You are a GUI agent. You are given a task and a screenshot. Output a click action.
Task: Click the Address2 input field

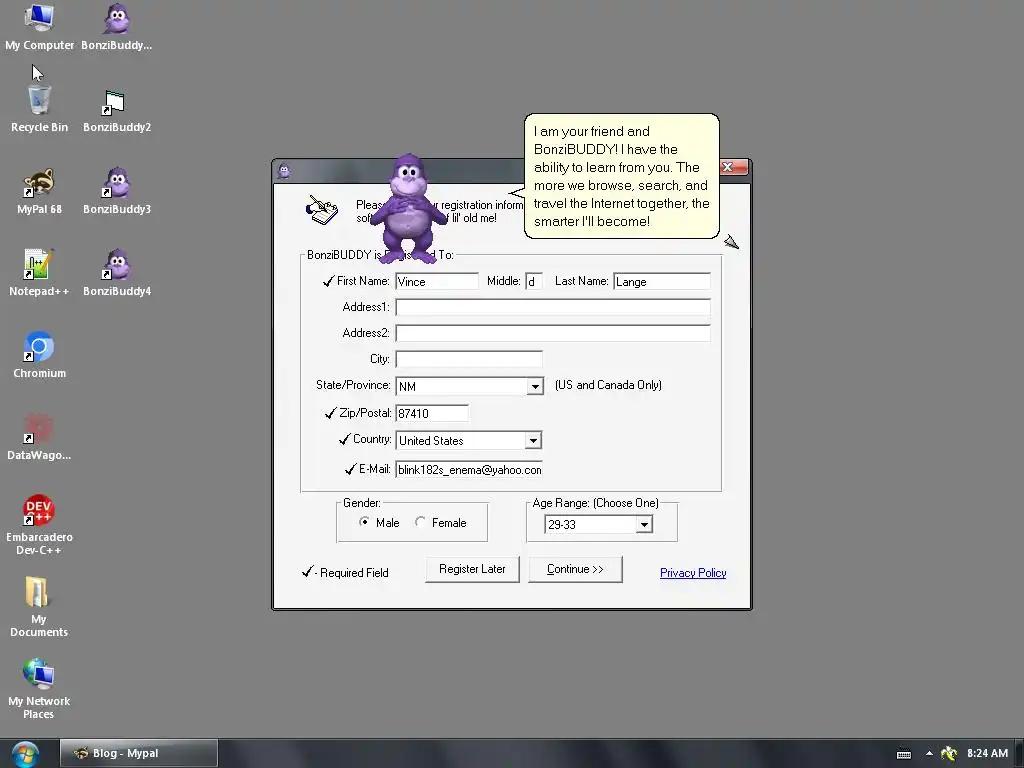552,334
